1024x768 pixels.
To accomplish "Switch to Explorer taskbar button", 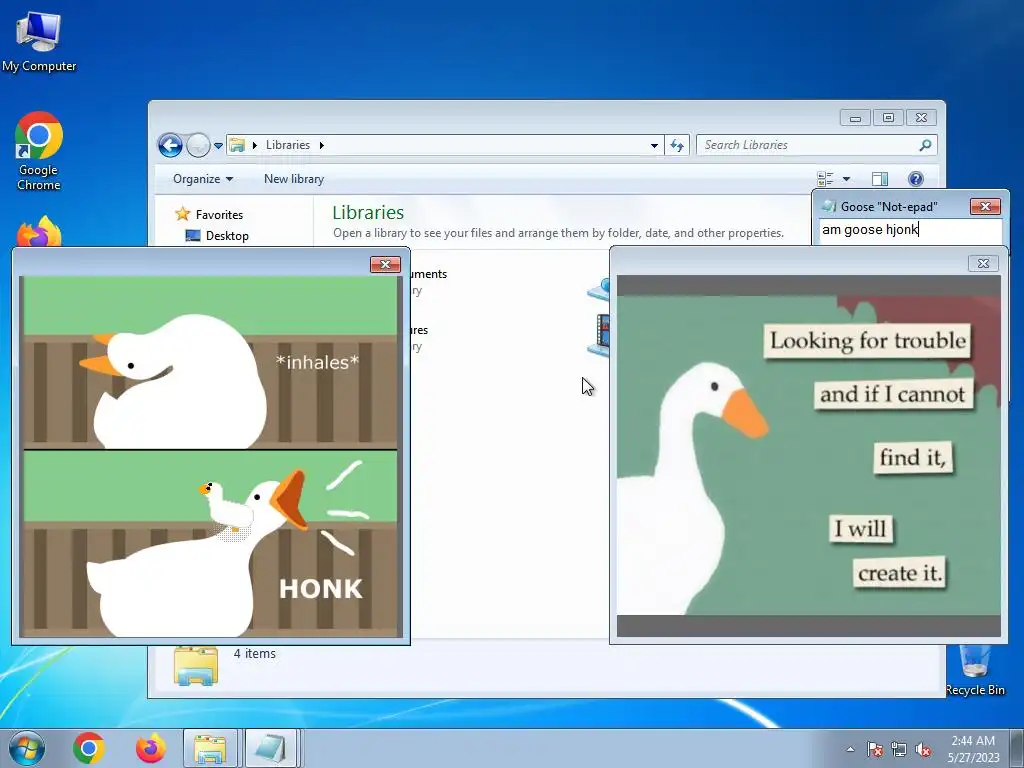I will (210, 748).
